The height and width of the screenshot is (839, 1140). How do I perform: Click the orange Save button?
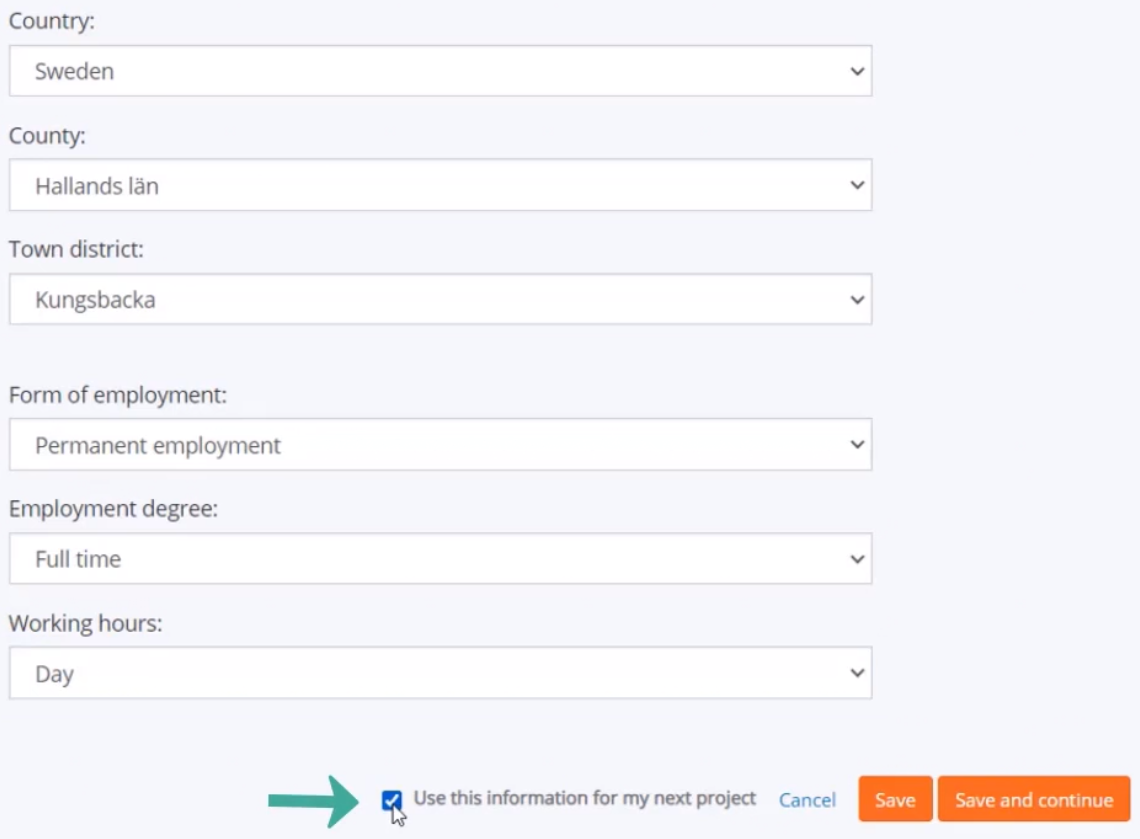[x=895, y=800]
